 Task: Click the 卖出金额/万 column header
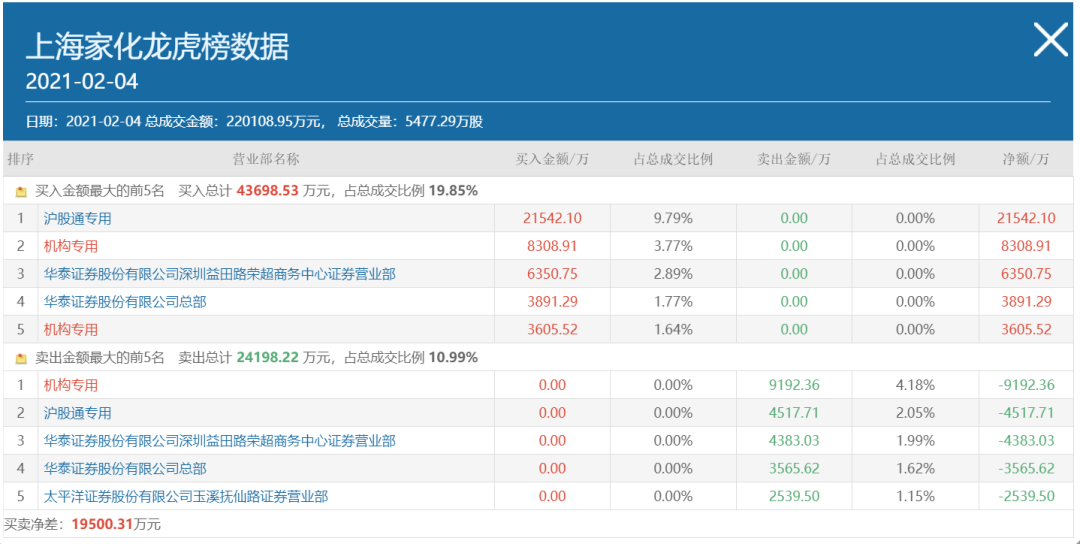[793, 160]
